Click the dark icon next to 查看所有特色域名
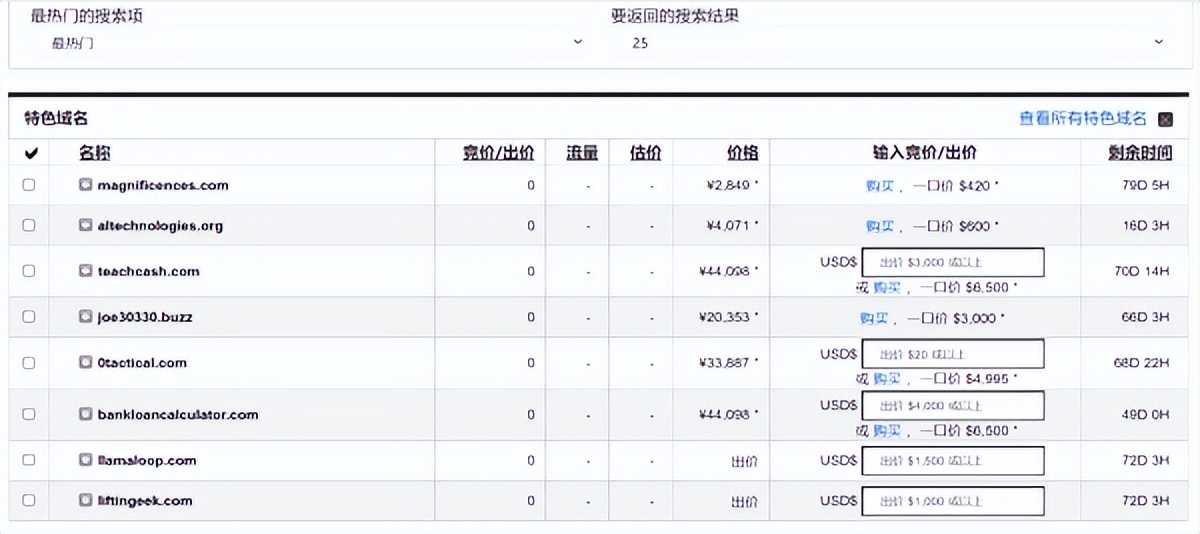This screenshot has width=1200, height=534. 1165,119
